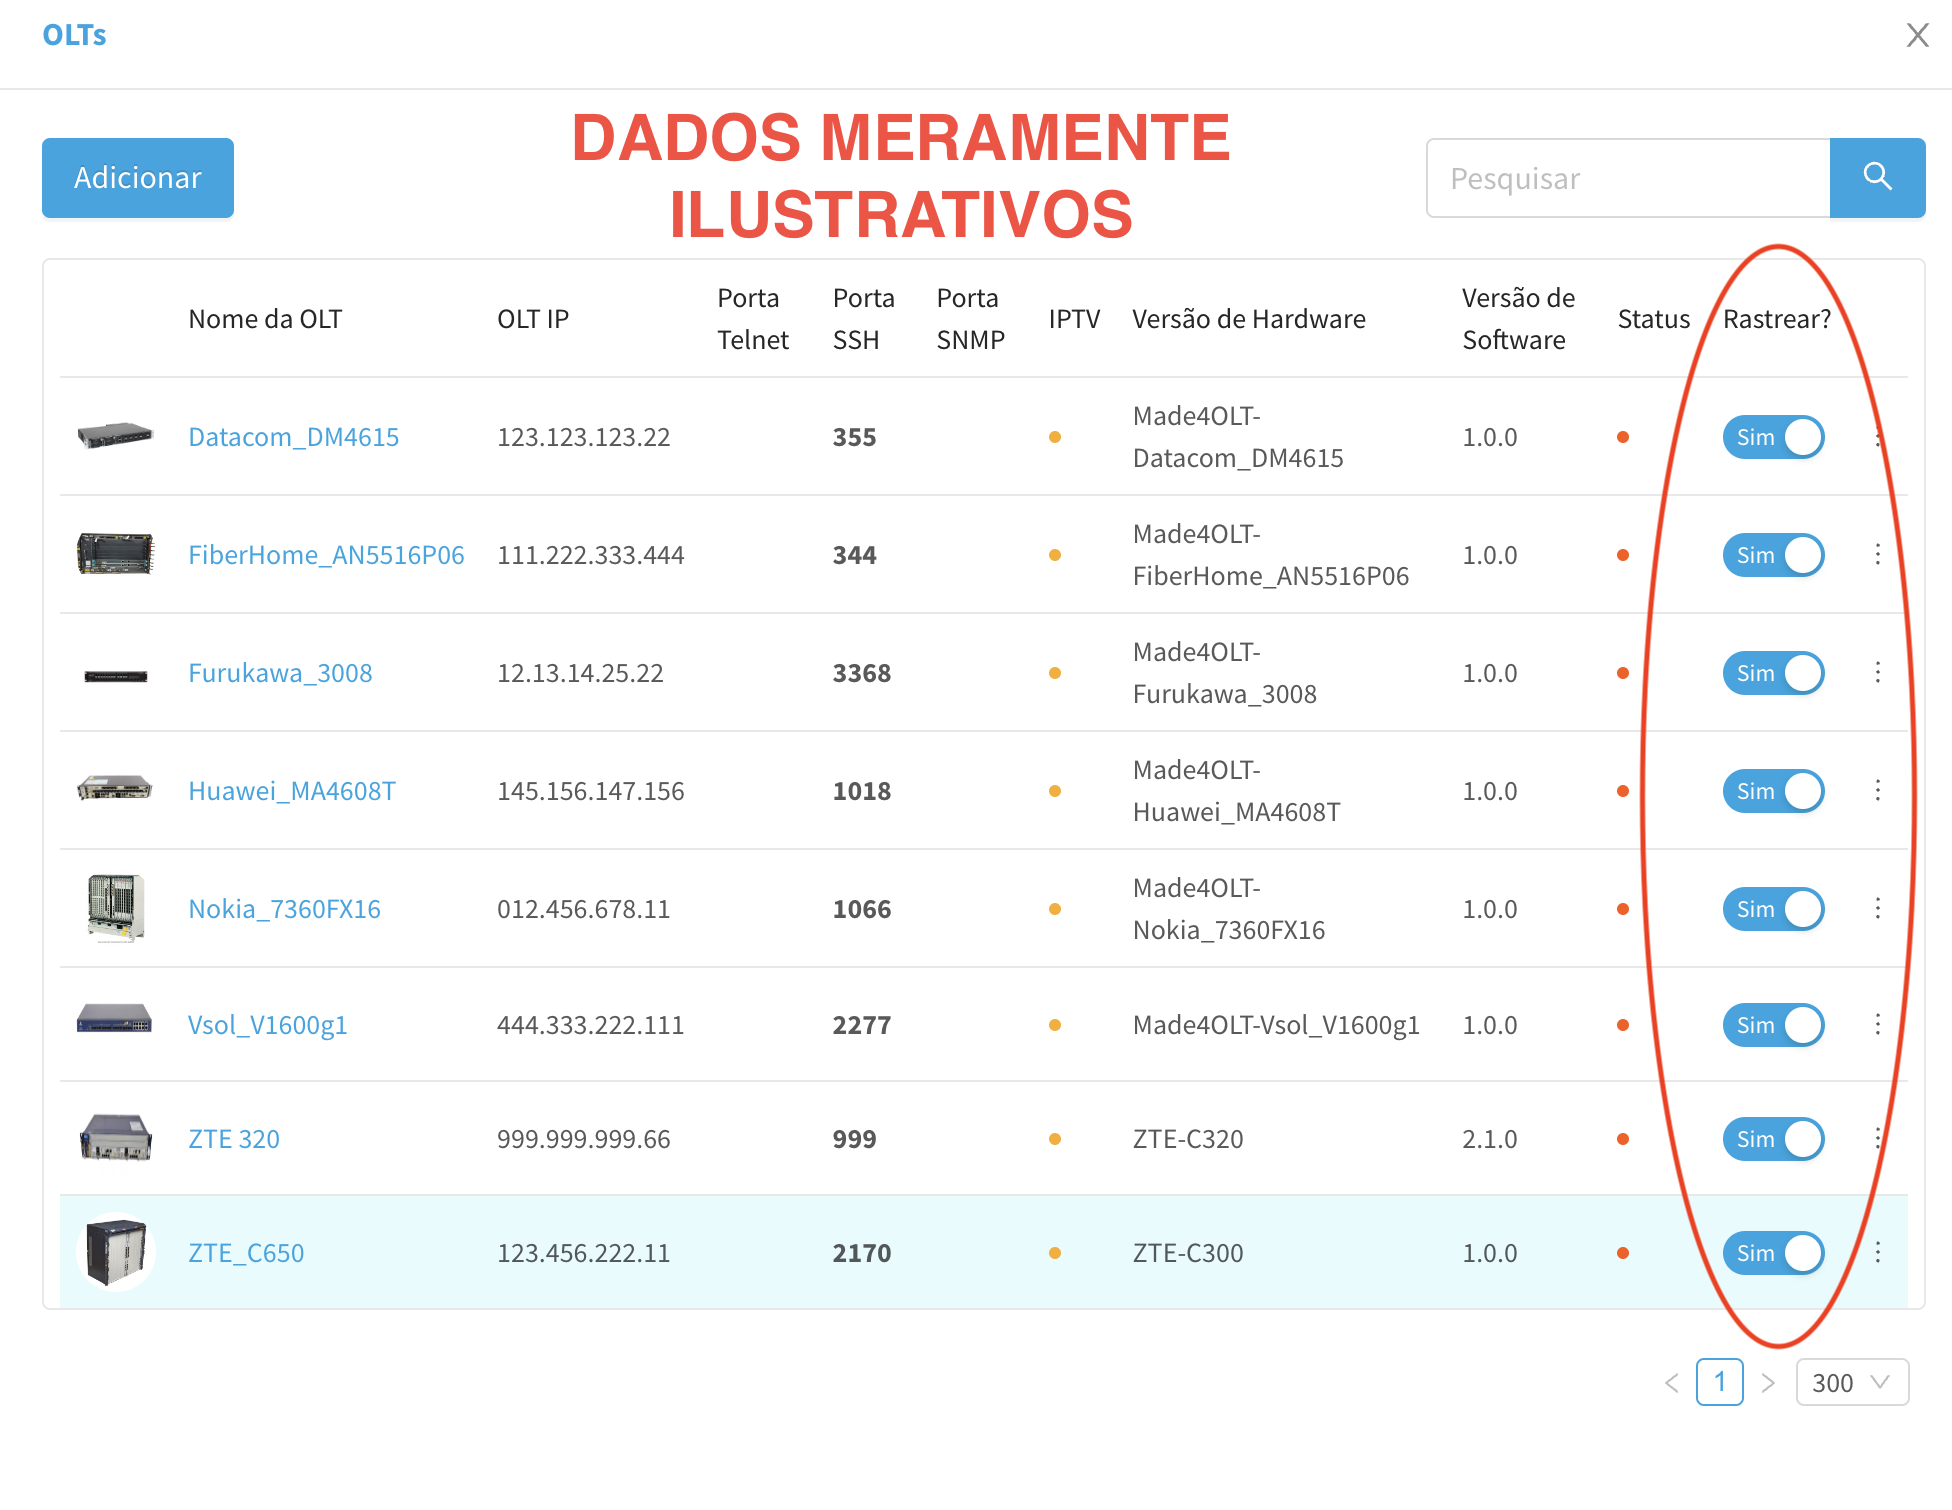Focus the Pesquisar search field

[x=1627, y=178]
